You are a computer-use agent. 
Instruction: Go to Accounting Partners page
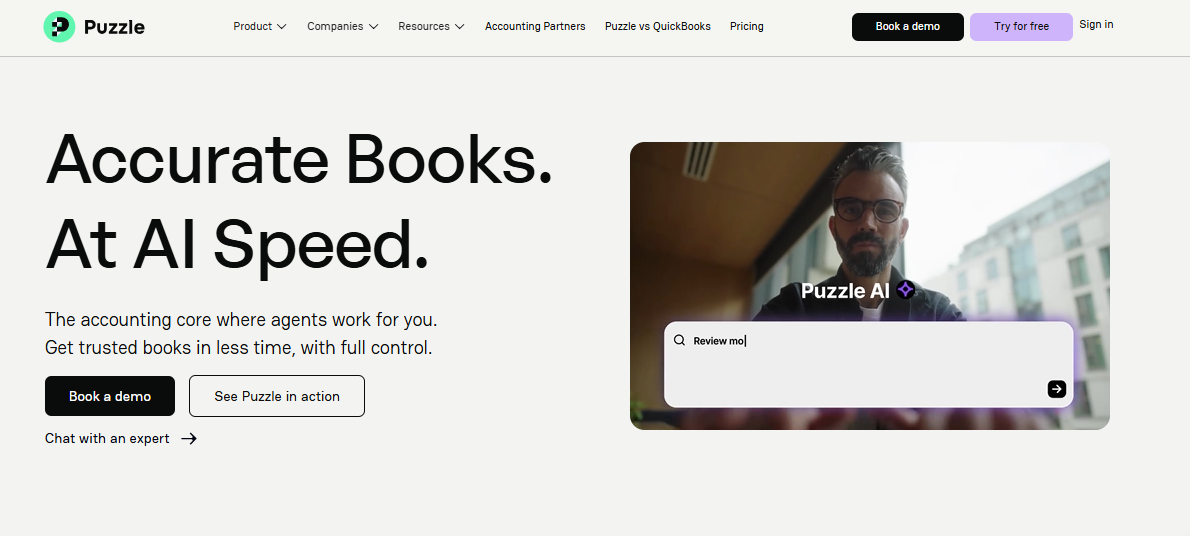pyautogui.click(x=535, y=26)
